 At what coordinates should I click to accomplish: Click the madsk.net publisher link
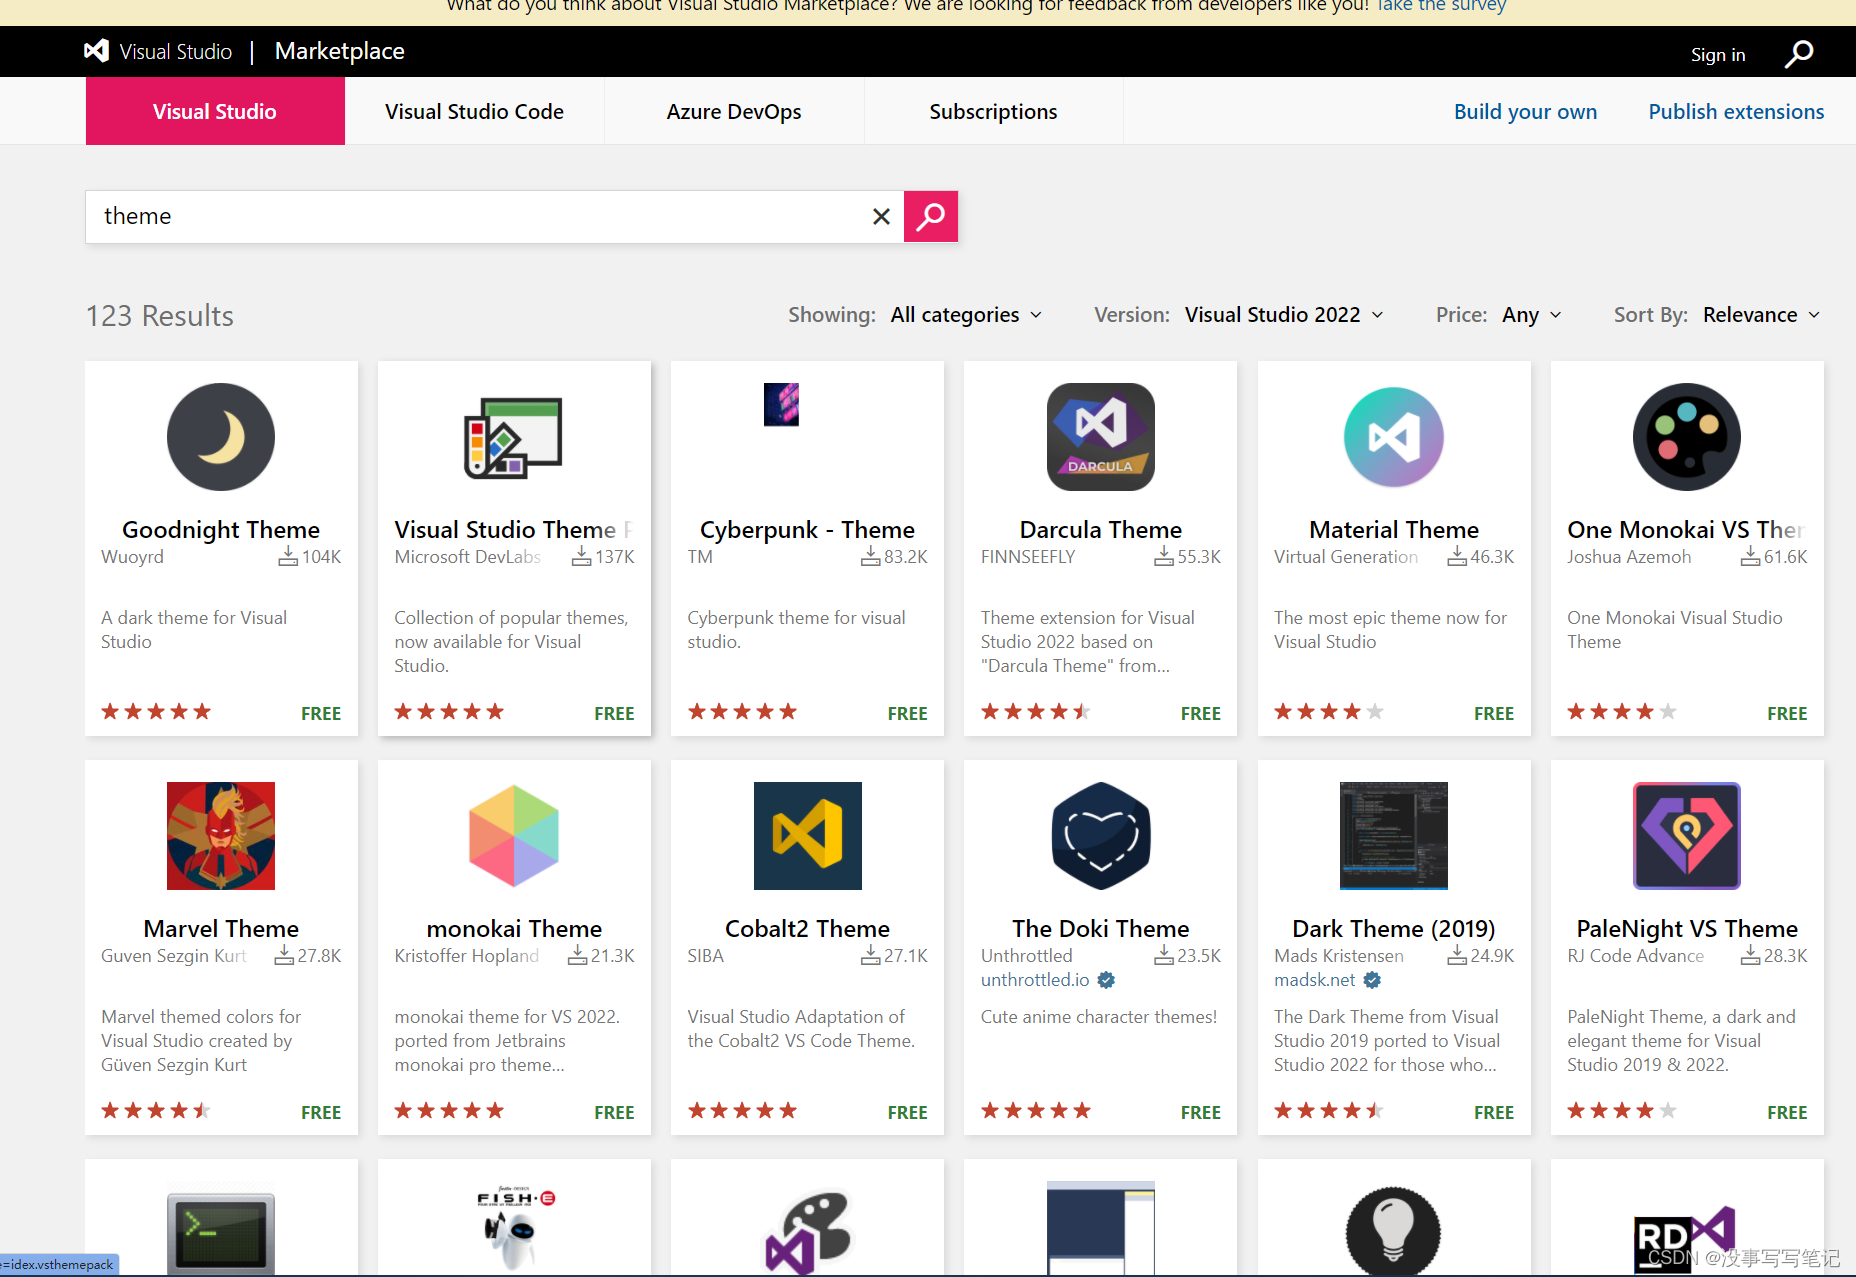point(1315,980)
